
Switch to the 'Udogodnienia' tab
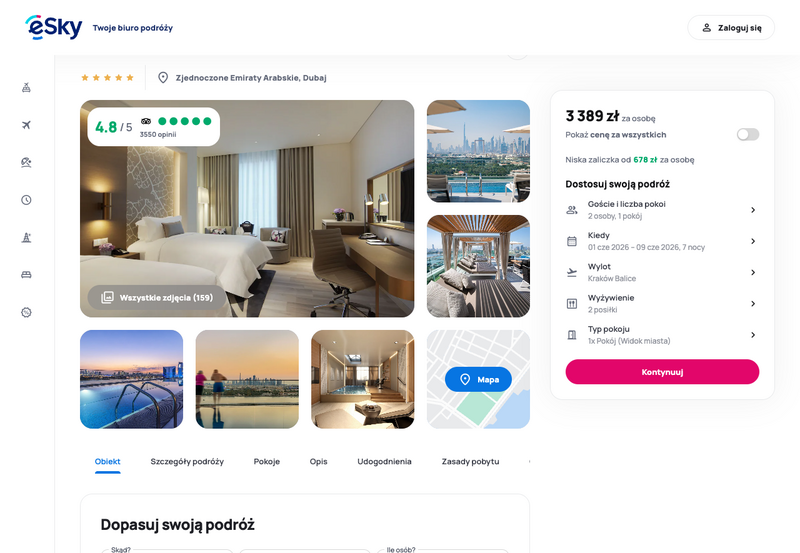pos(384,461)
